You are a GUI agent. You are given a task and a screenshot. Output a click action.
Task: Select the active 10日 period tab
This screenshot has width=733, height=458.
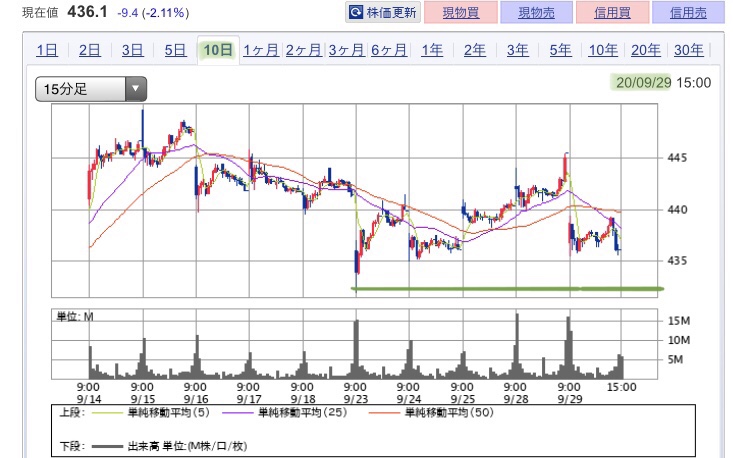[218, 50]
